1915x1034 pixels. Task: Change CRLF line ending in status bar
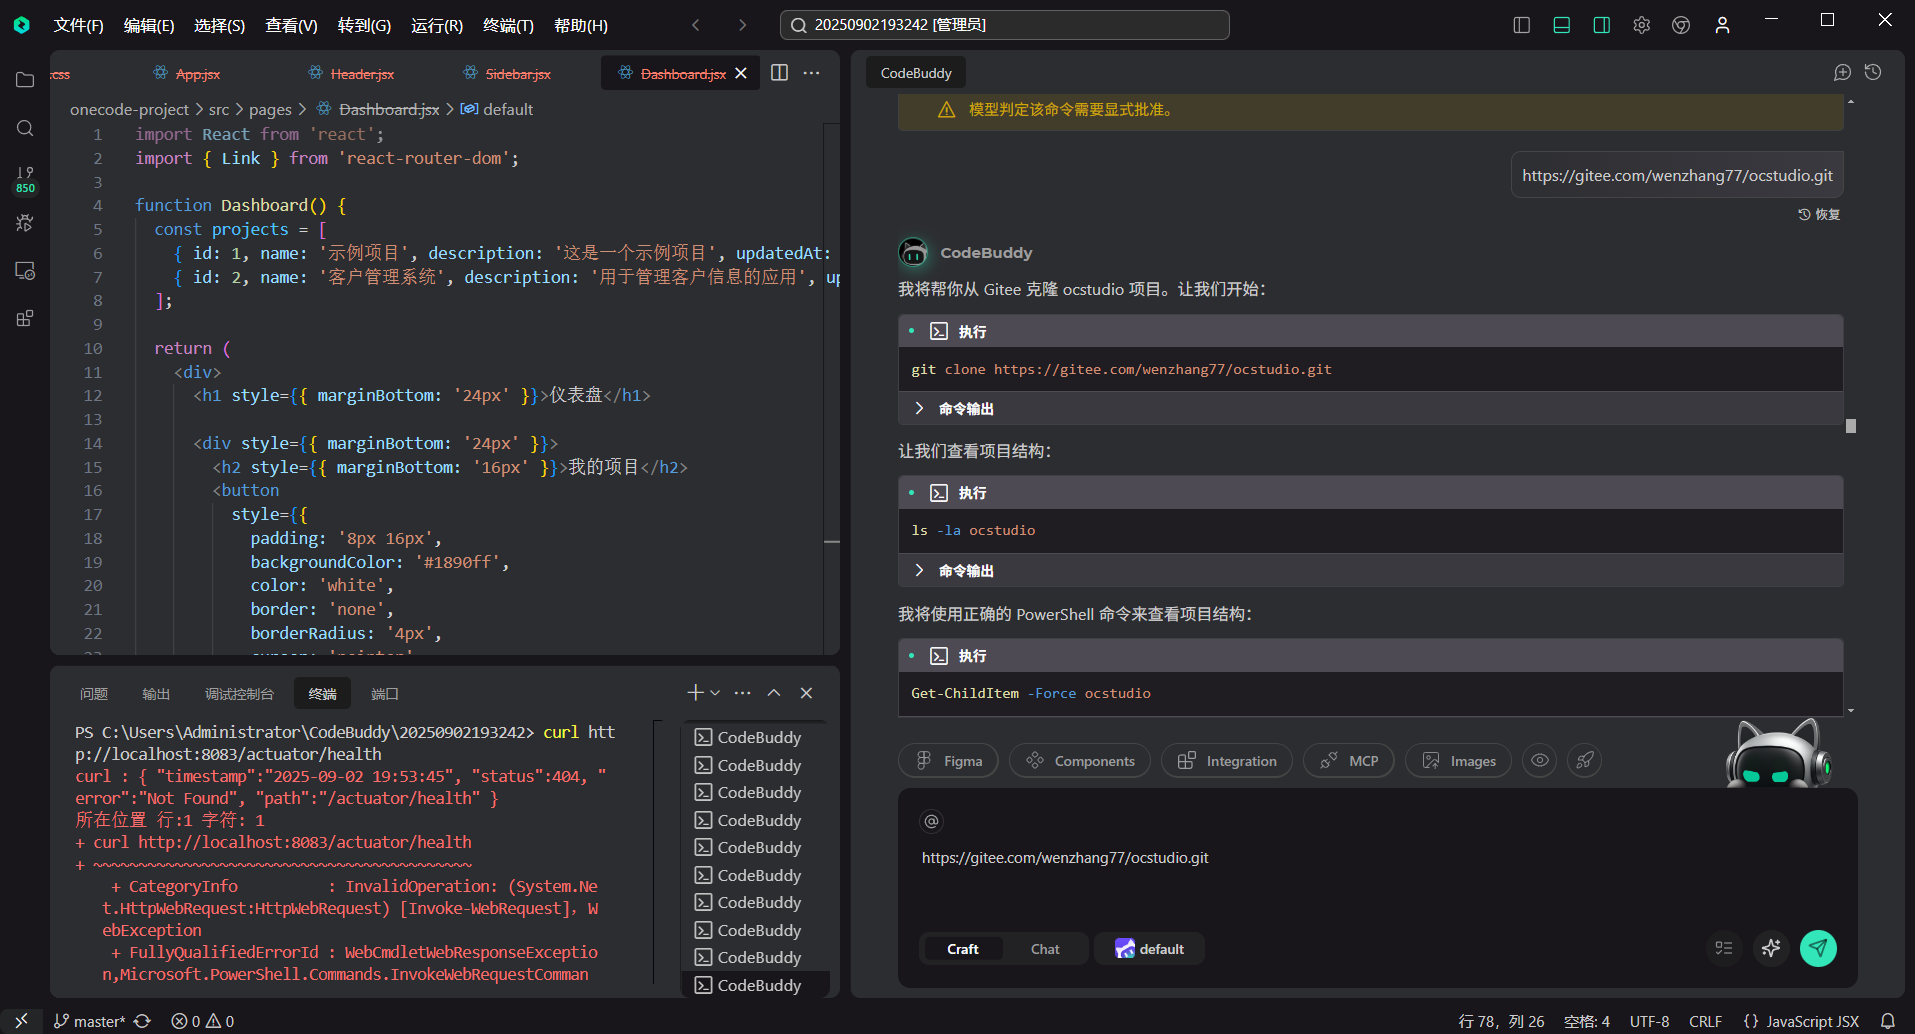[1706, 1021]
